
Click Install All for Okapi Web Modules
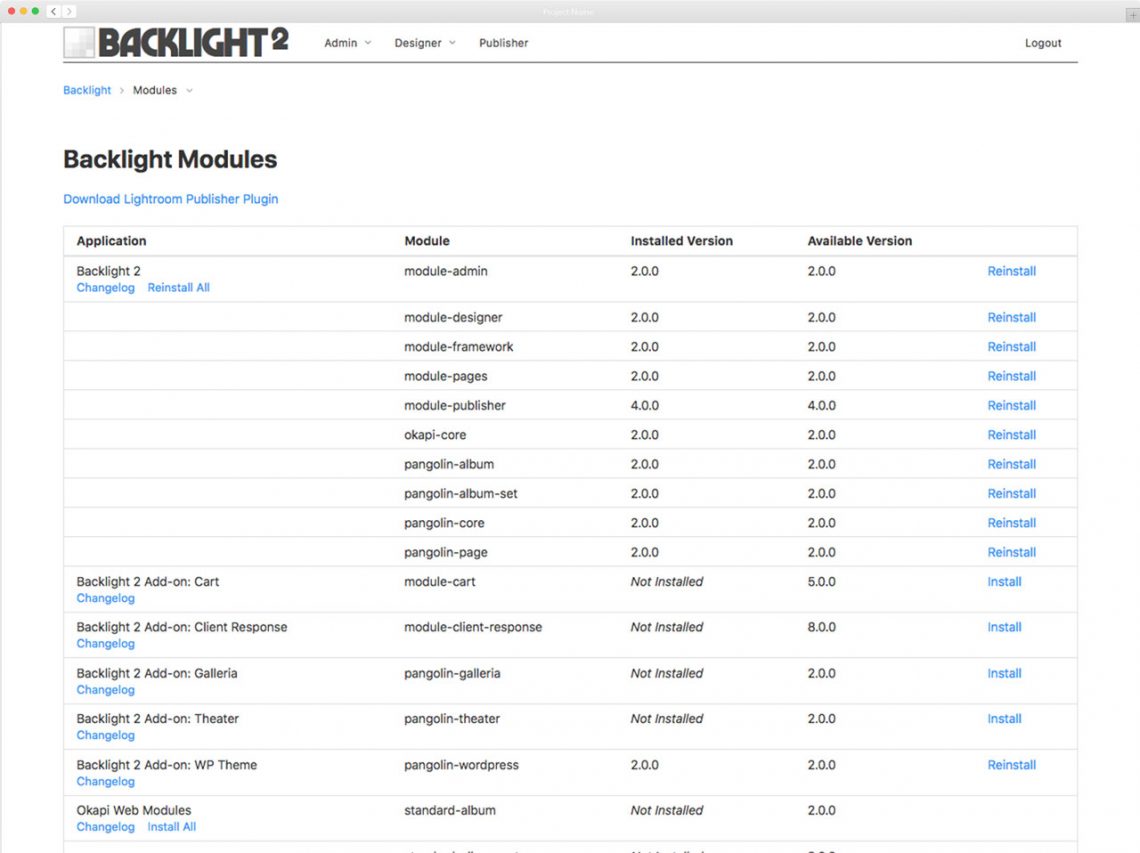(172, 827)
